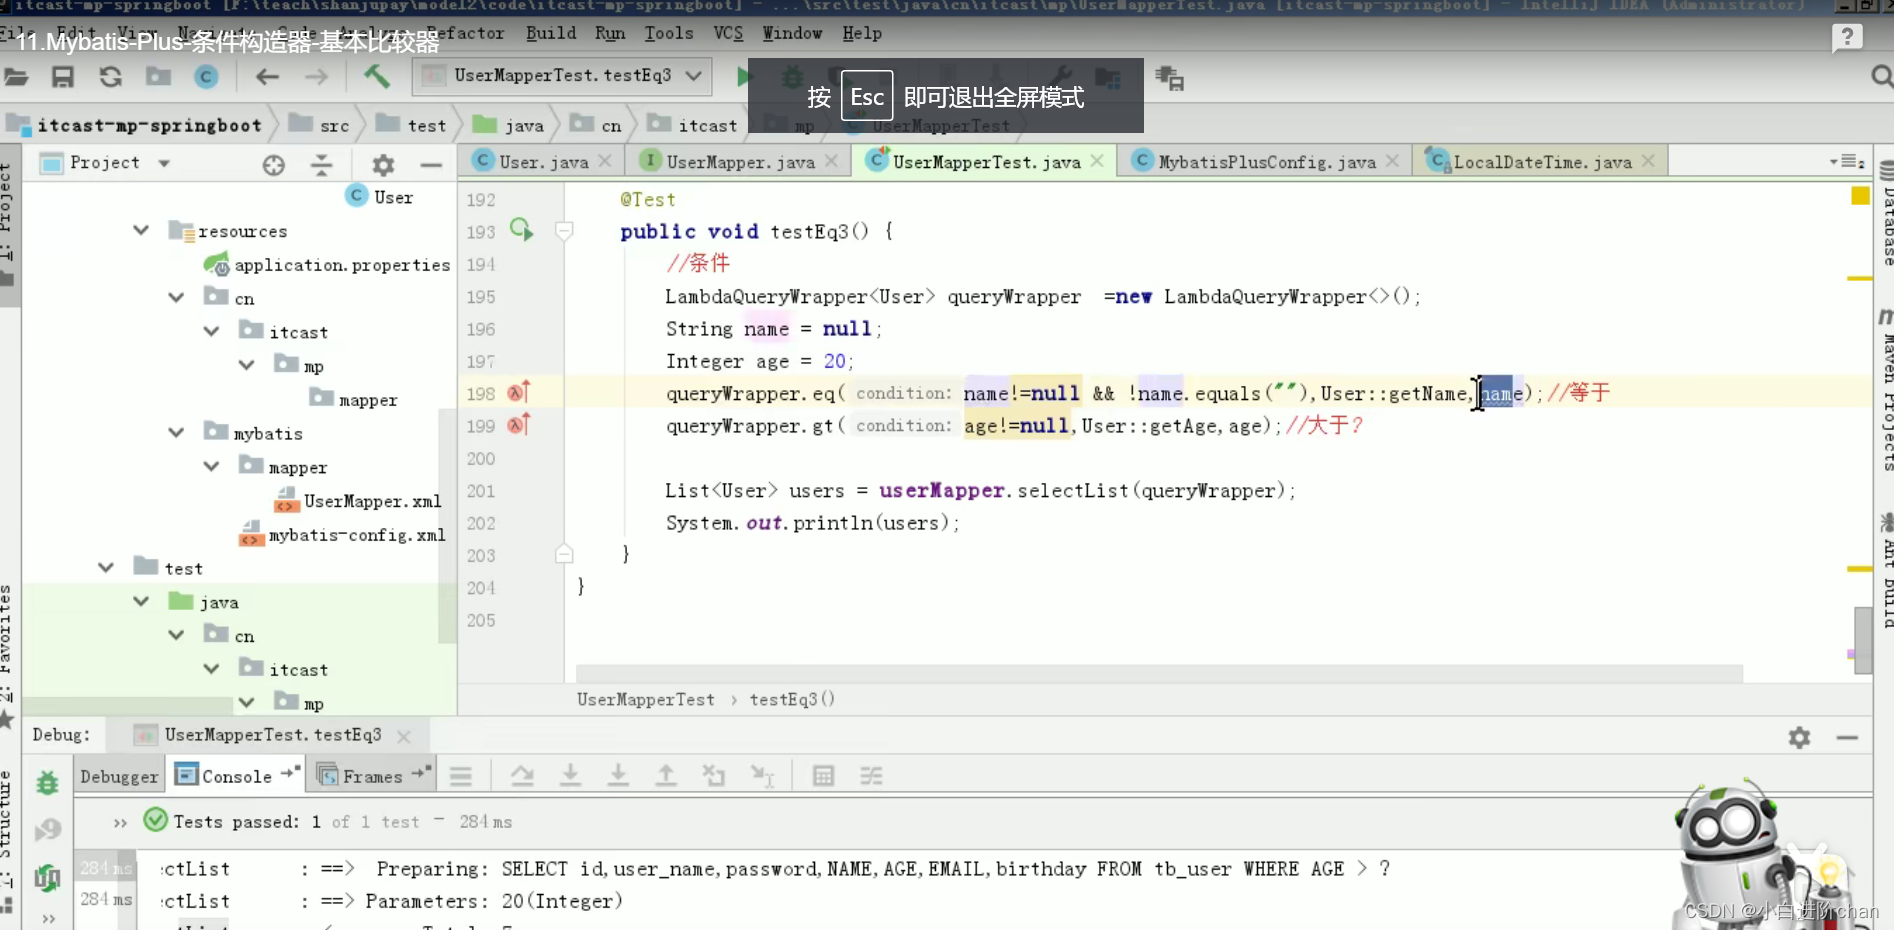
Task: Open the Run menu
Action: [x=610, y=33]
